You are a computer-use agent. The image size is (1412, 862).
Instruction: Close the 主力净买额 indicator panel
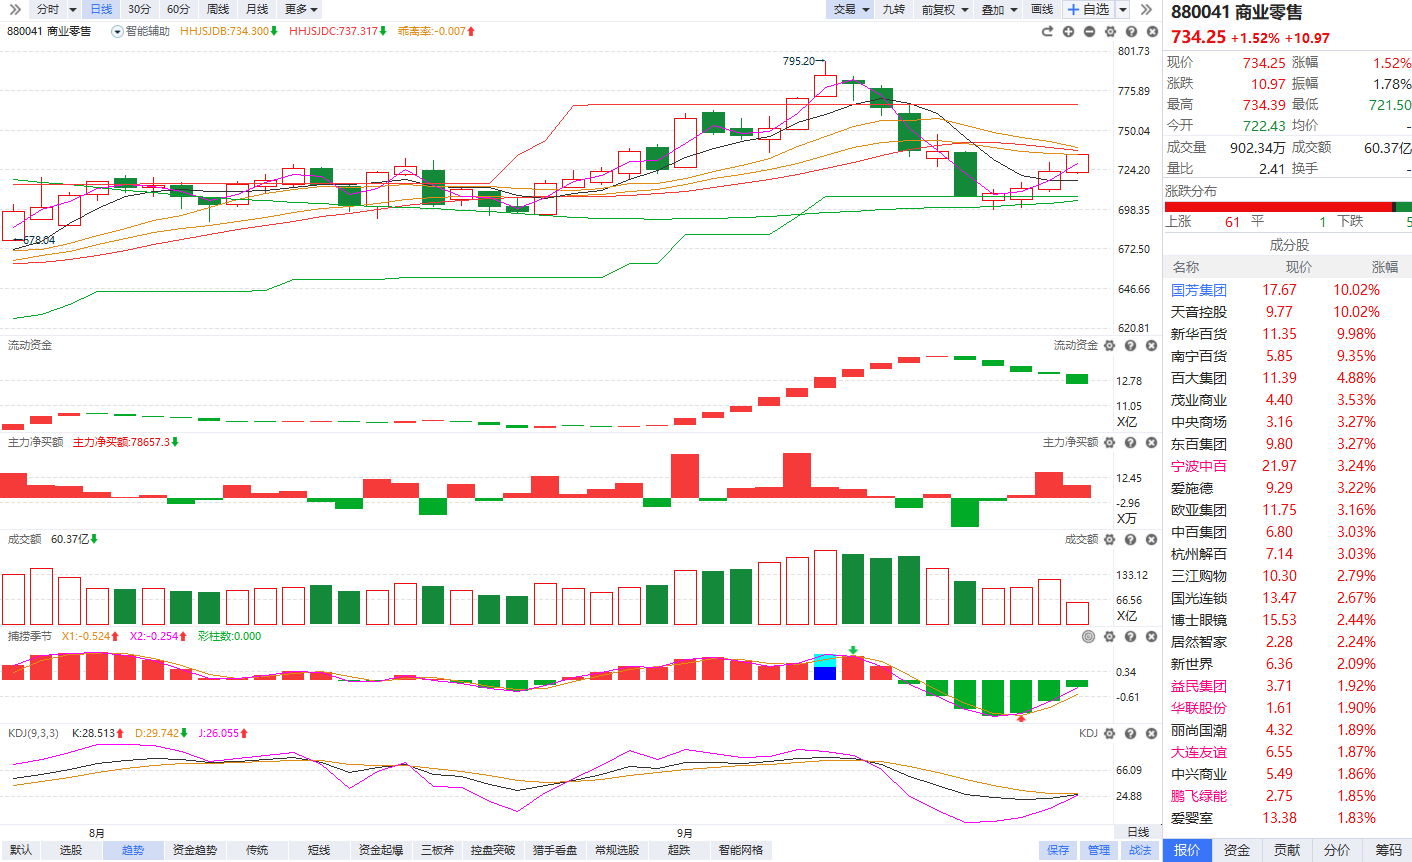[x=1151, y=443]
